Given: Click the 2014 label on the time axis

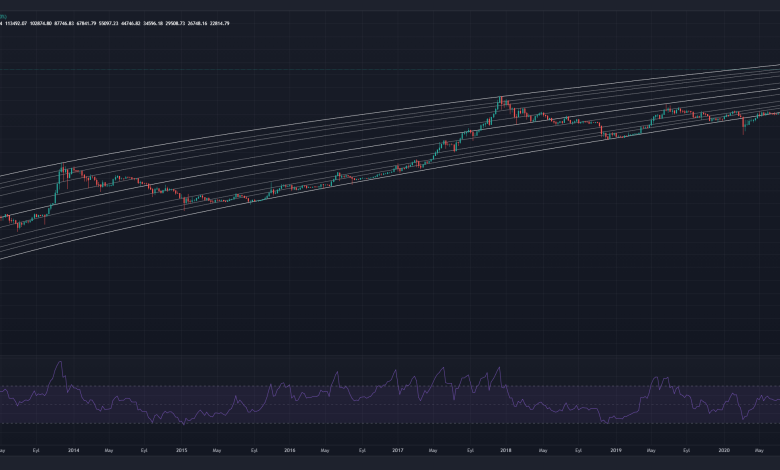Looking at the screenshot, I should point(73,451).
